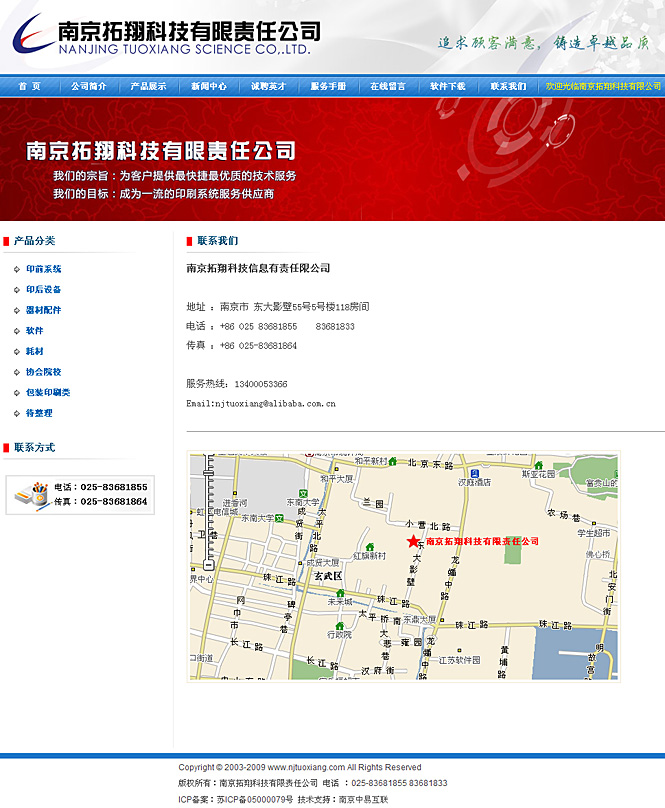Open 待整理 category link
The image size is (665, 808).
pyautogui.click(x=39, y=413)
